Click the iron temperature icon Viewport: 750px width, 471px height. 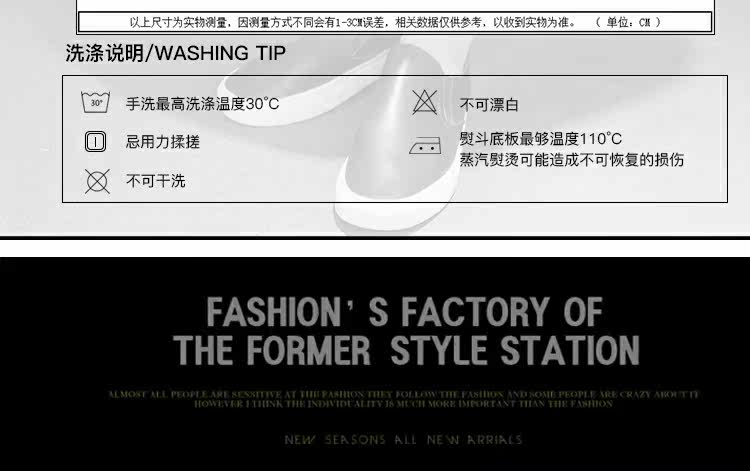point(425,146)
